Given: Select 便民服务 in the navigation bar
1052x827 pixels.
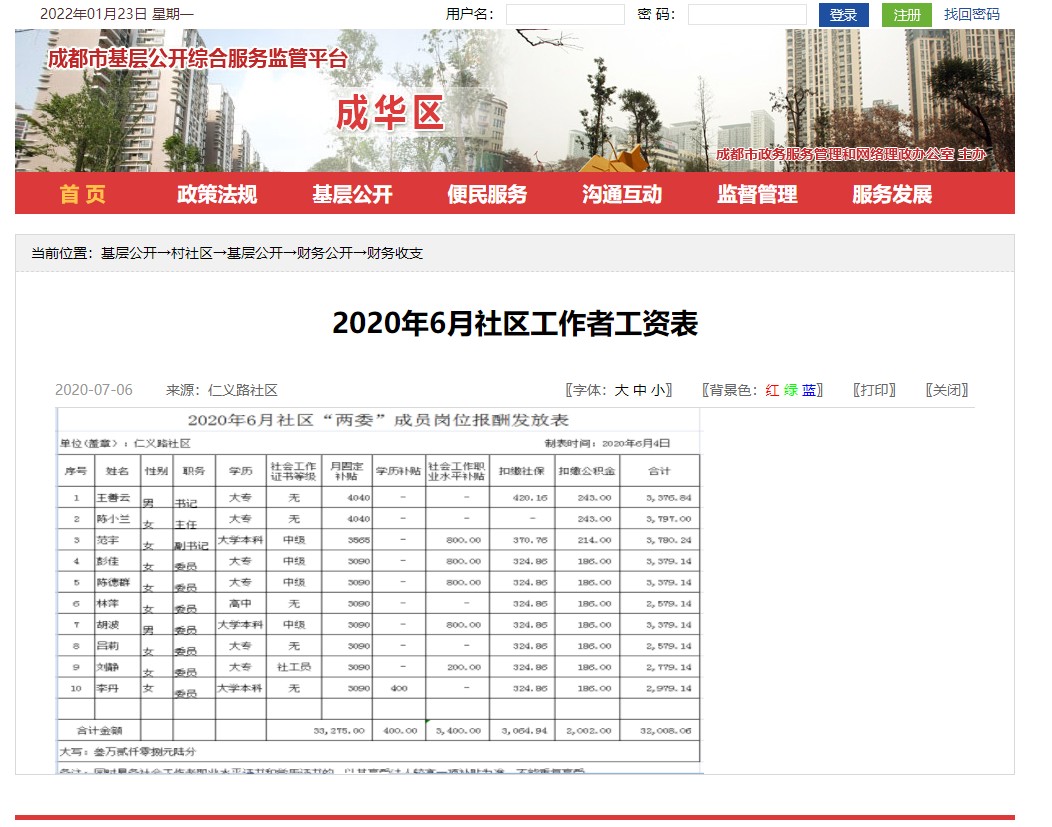Looking at the screenshot, I should tap(487, 194).
